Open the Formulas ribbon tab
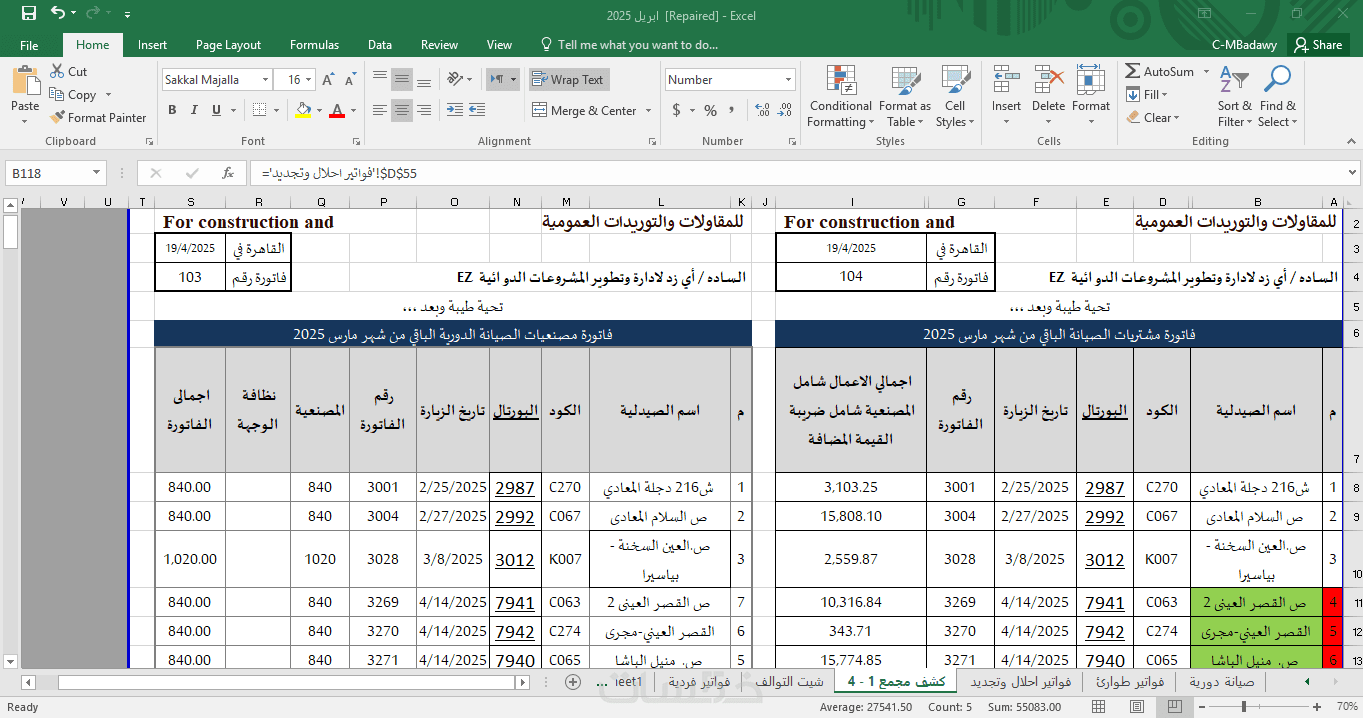The width and height of the screenshot is (1363, 718). 314,45
